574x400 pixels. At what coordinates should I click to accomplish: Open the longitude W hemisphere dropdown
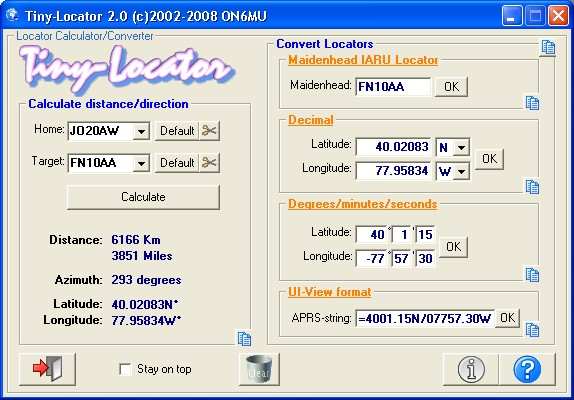(461, 171)
